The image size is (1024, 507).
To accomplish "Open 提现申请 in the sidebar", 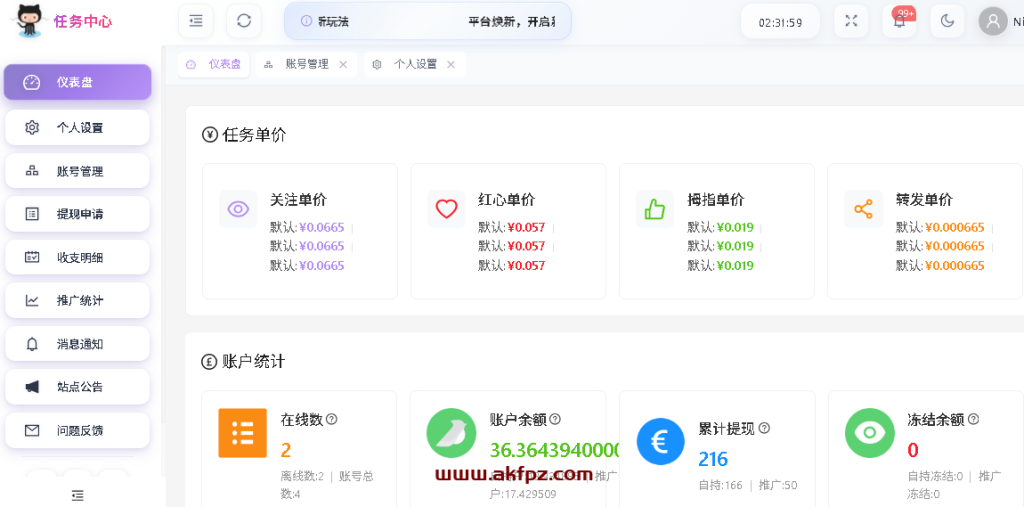I will 78,214.
